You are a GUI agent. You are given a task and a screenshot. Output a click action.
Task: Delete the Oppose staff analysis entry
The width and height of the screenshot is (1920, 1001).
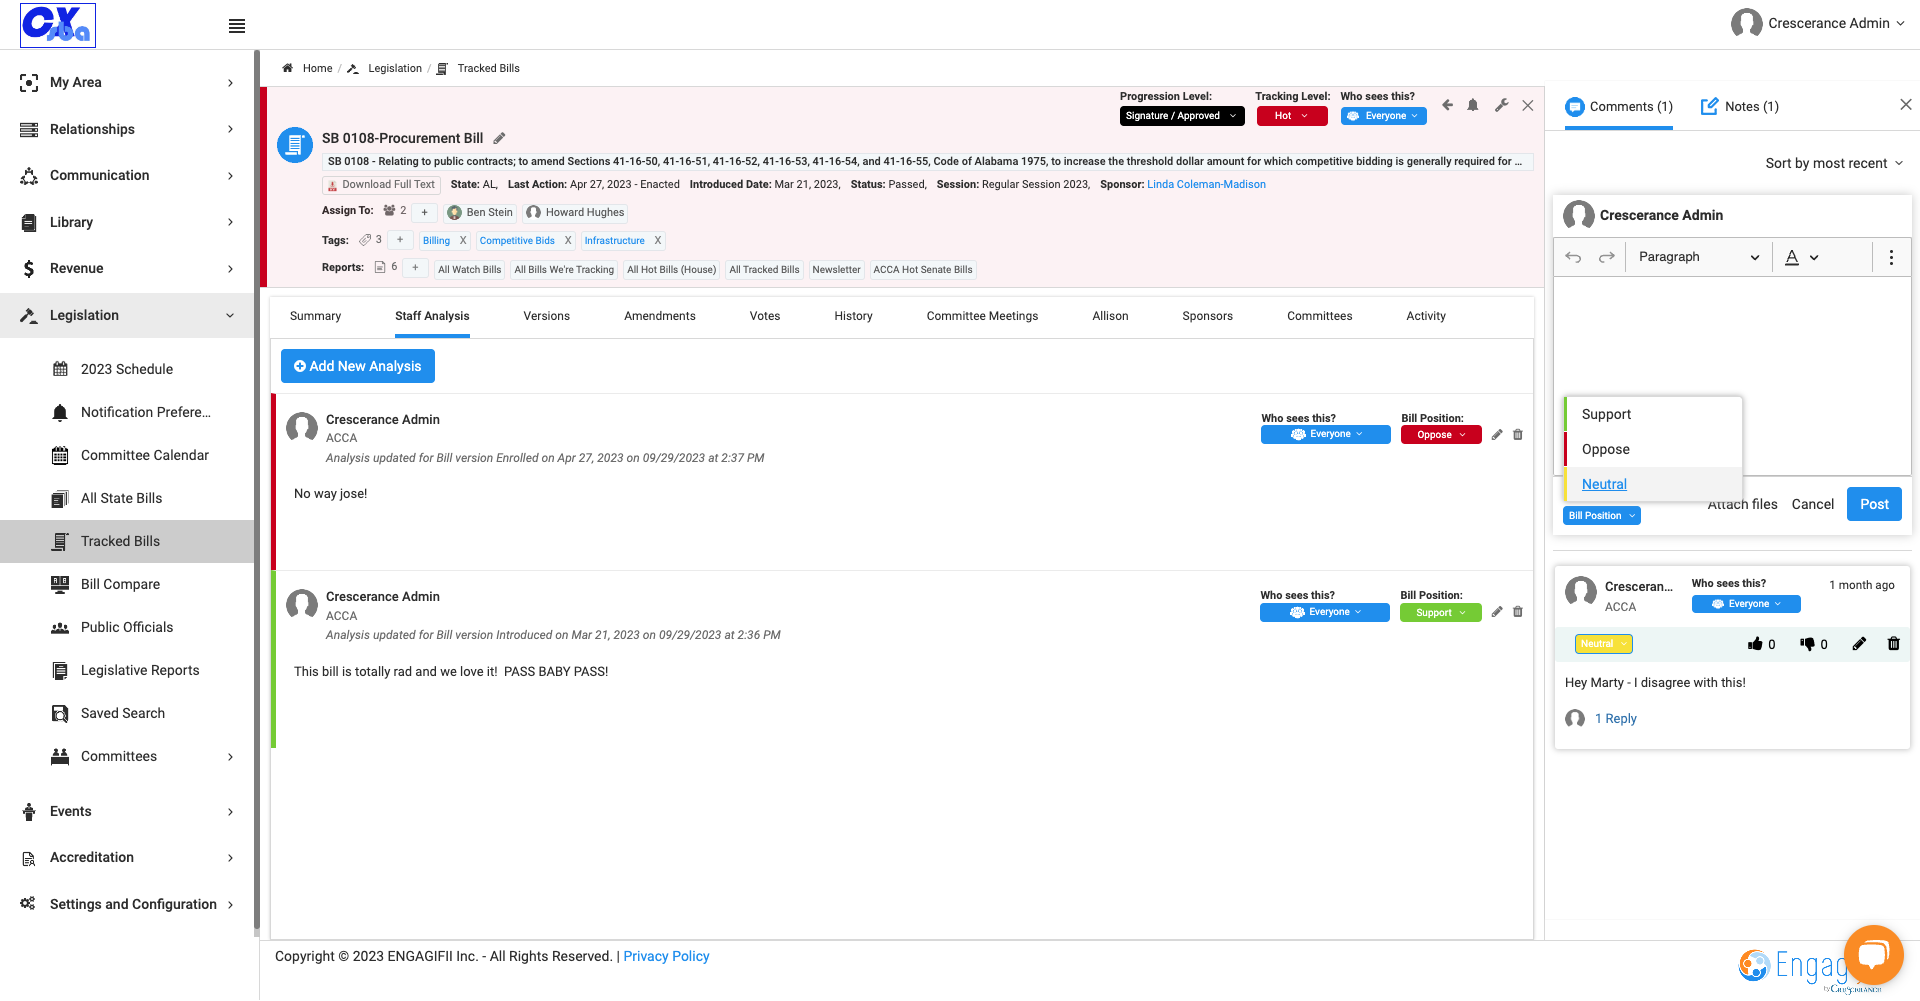click(x=1518, y=435)
